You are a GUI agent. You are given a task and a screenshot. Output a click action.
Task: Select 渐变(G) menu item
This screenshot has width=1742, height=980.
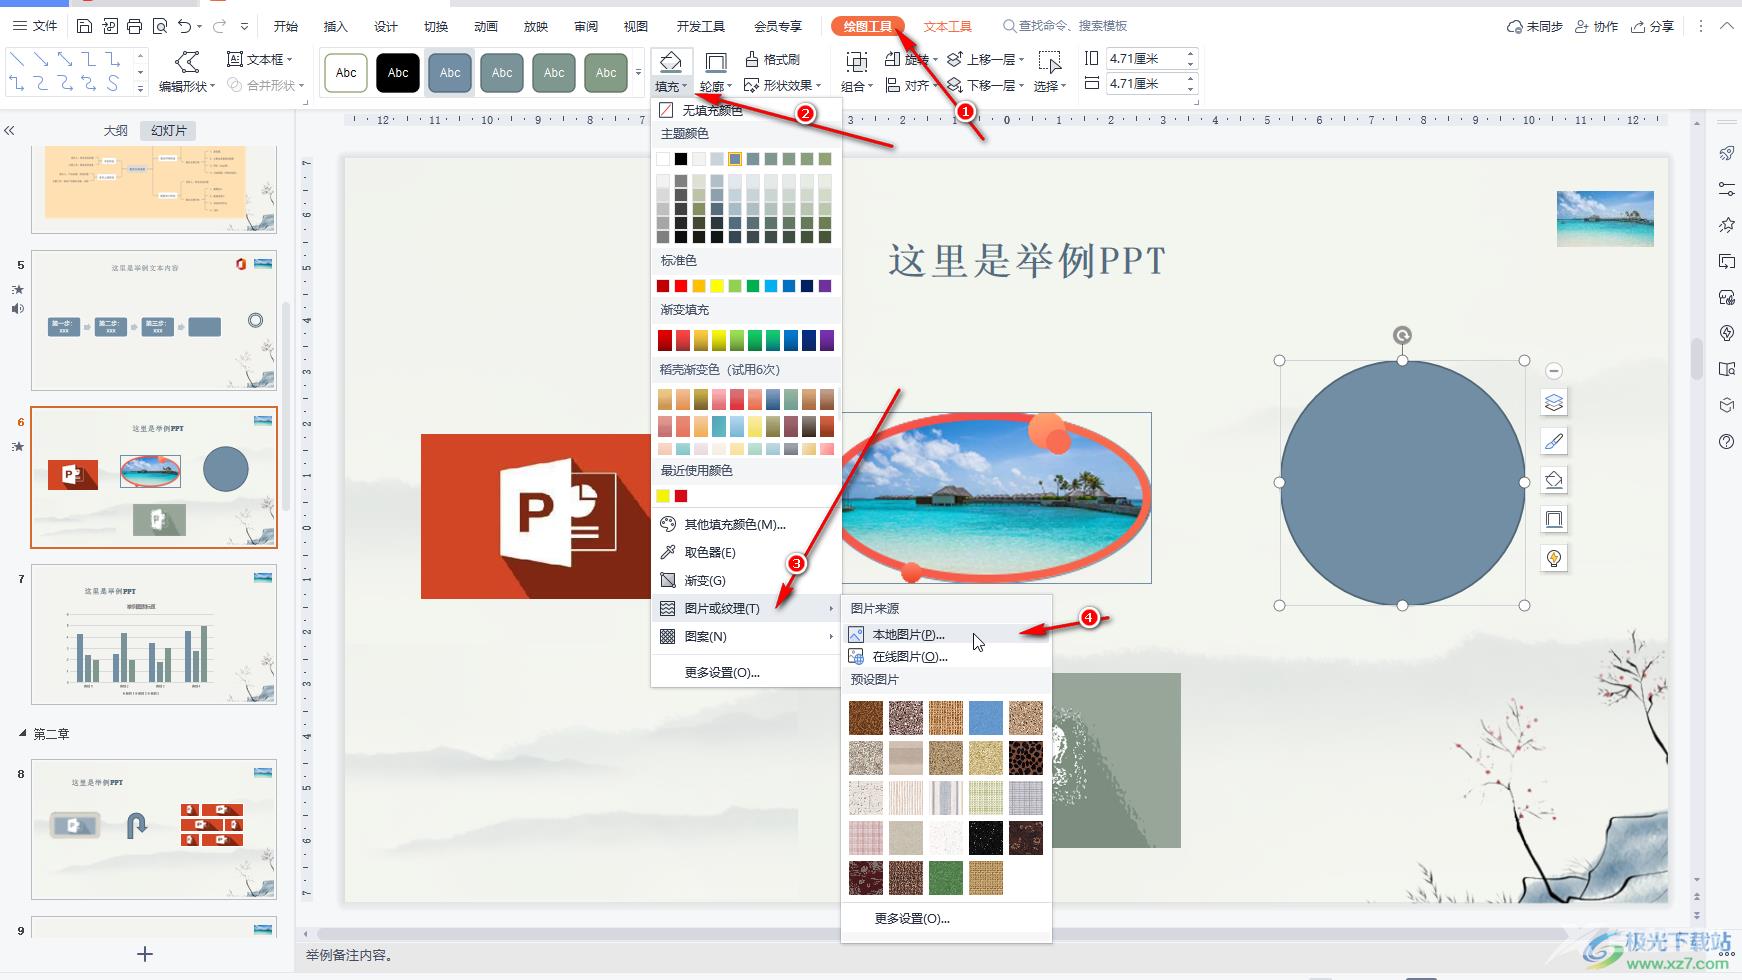746,580
